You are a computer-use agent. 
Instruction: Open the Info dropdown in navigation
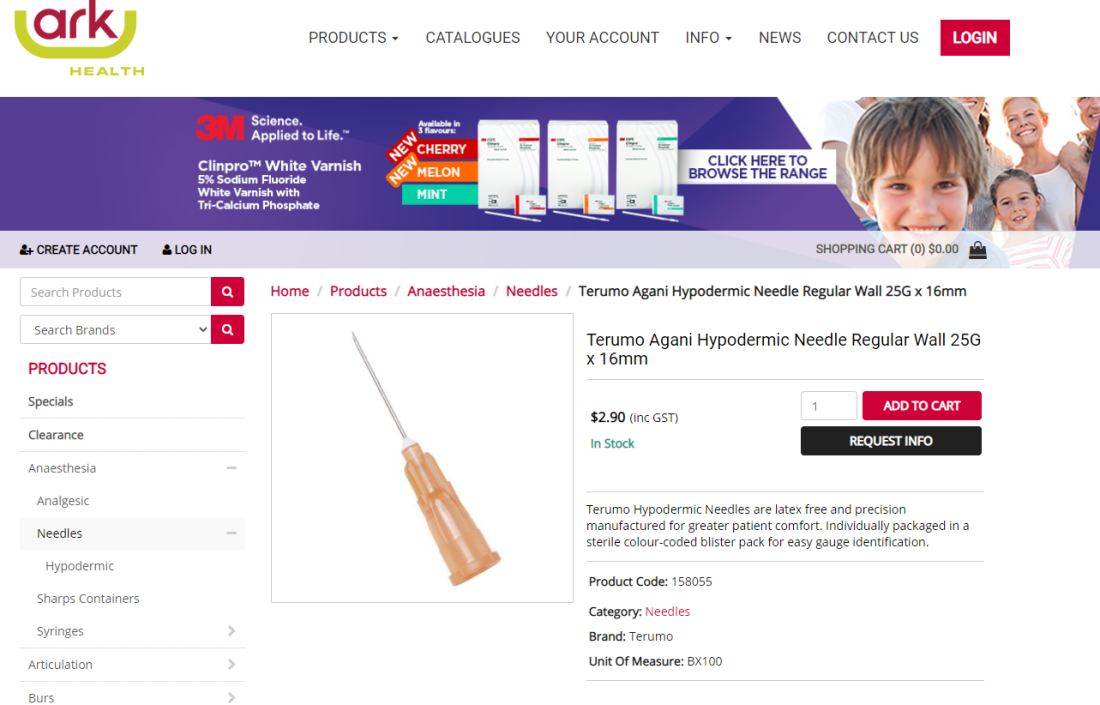[709, 38]
